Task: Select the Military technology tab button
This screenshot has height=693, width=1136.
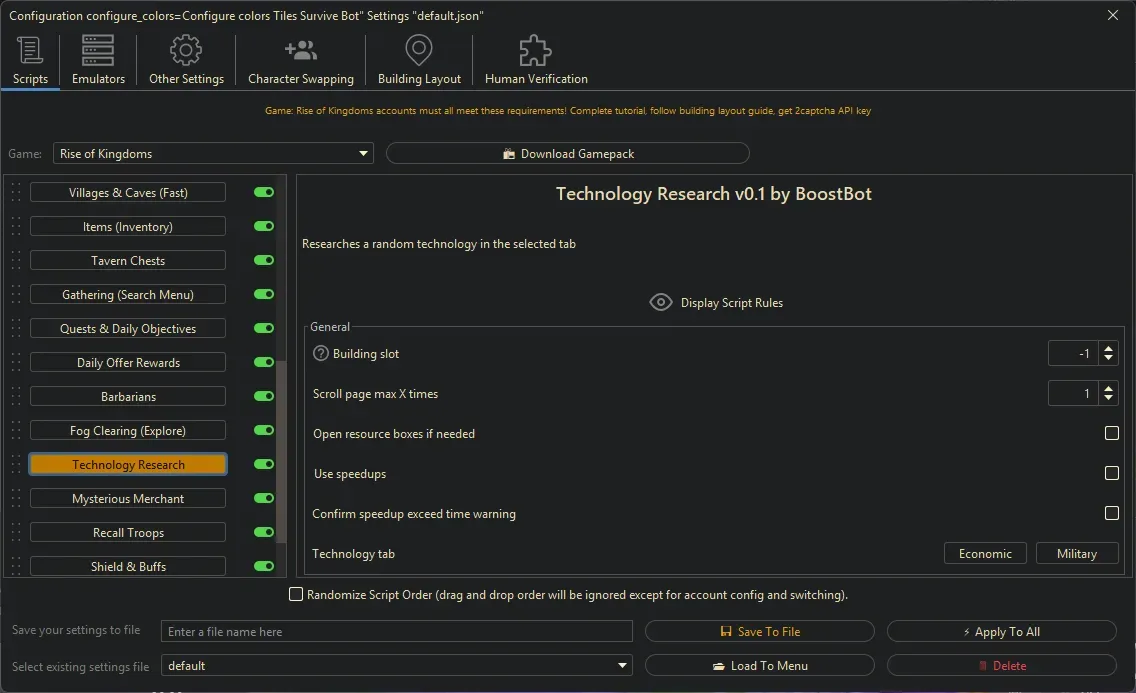Action: click(1077, 553)
